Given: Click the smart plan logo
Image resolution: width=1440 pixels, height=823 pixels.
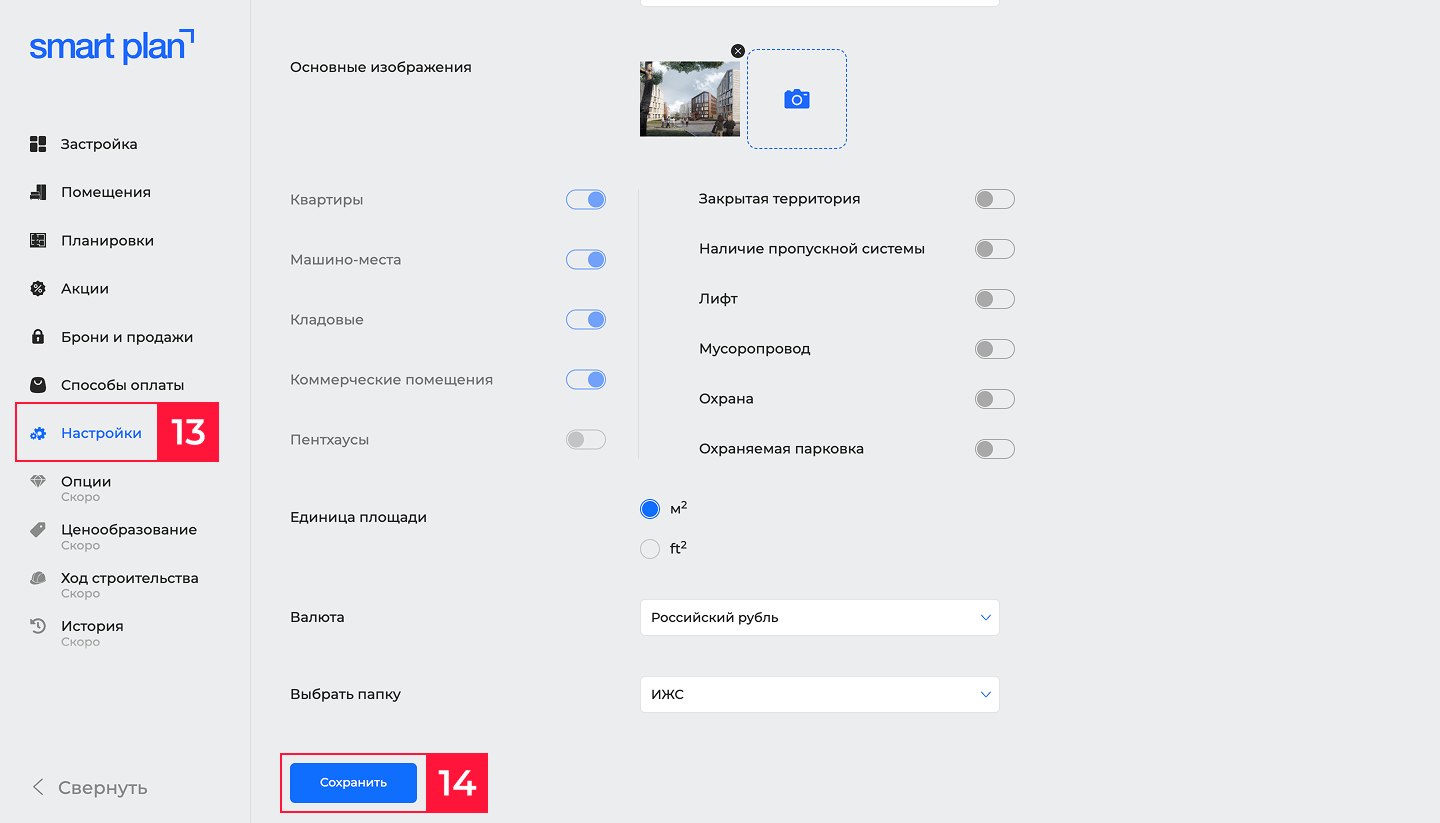Looking at the screenshot, I should click(112, 46).
